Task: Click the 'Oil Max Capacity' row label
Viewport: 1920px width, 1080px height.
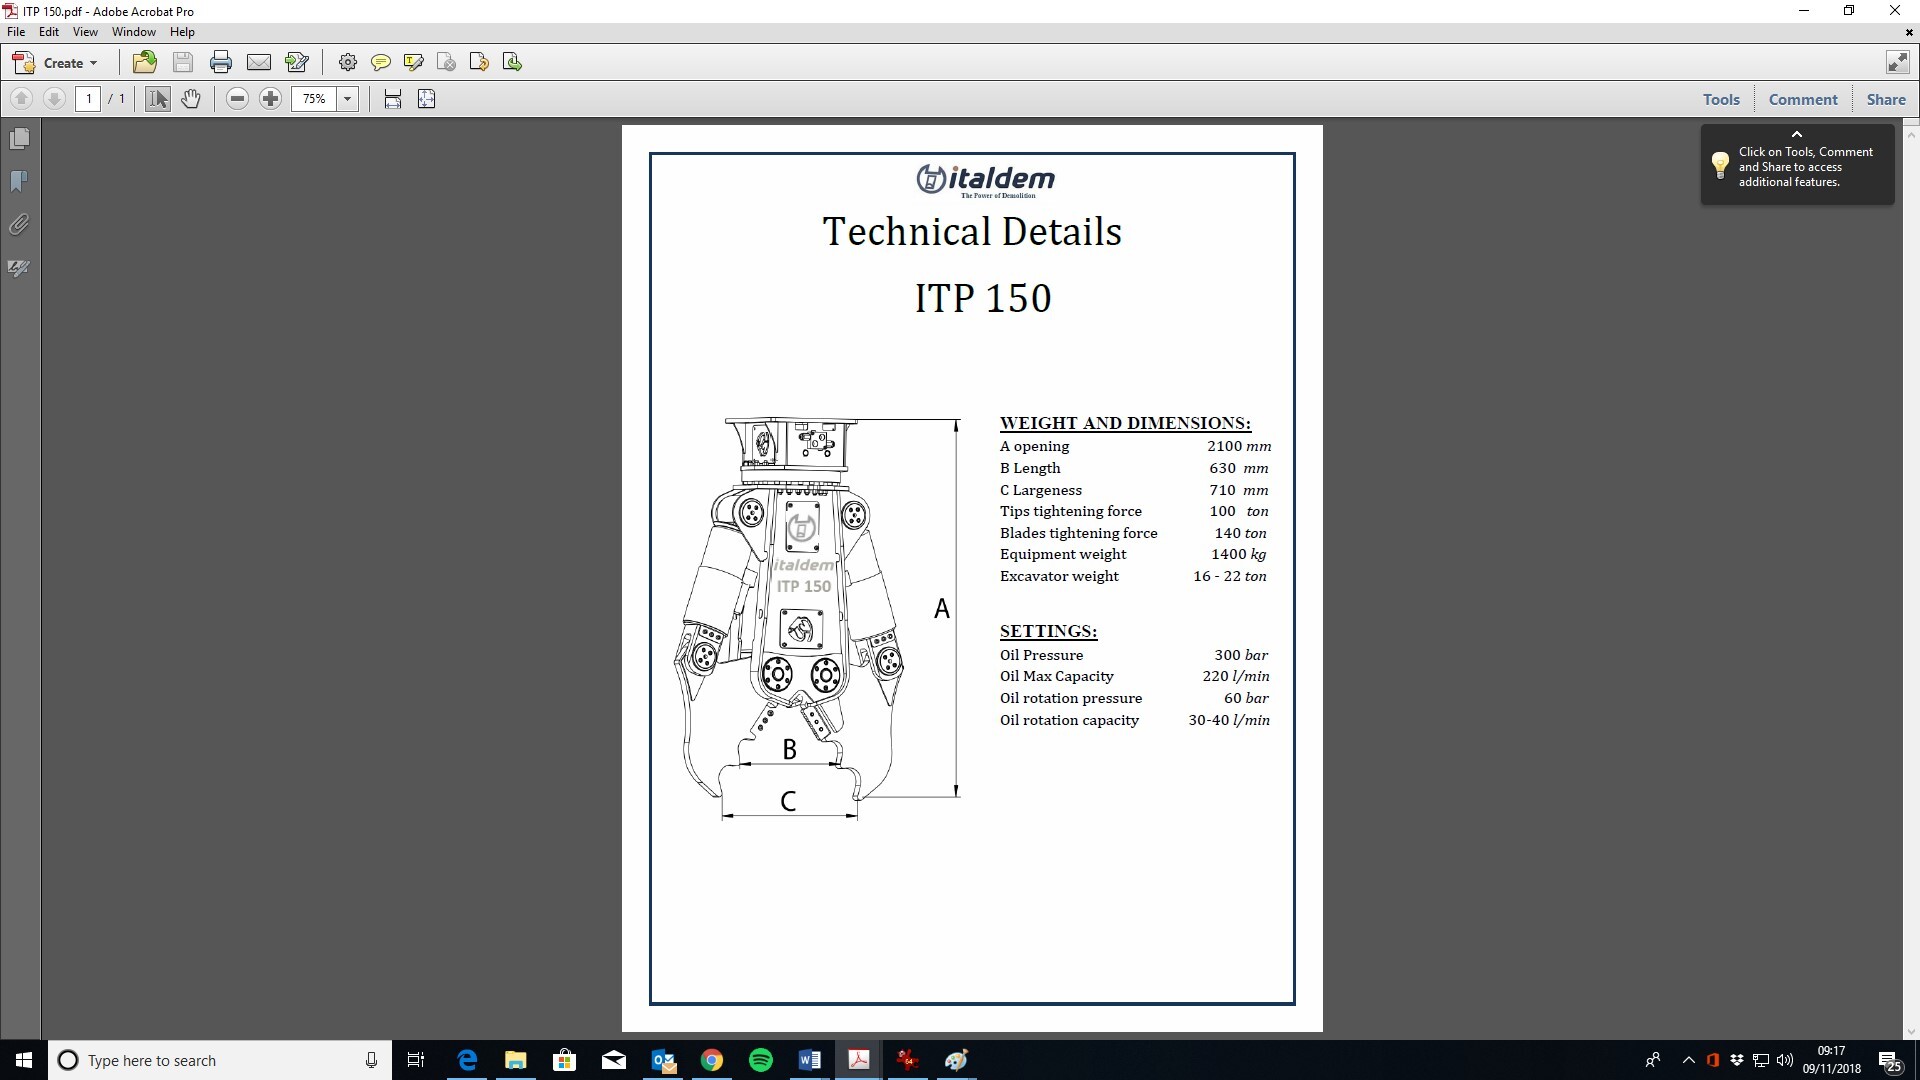Action: [x=1056, y=676]
